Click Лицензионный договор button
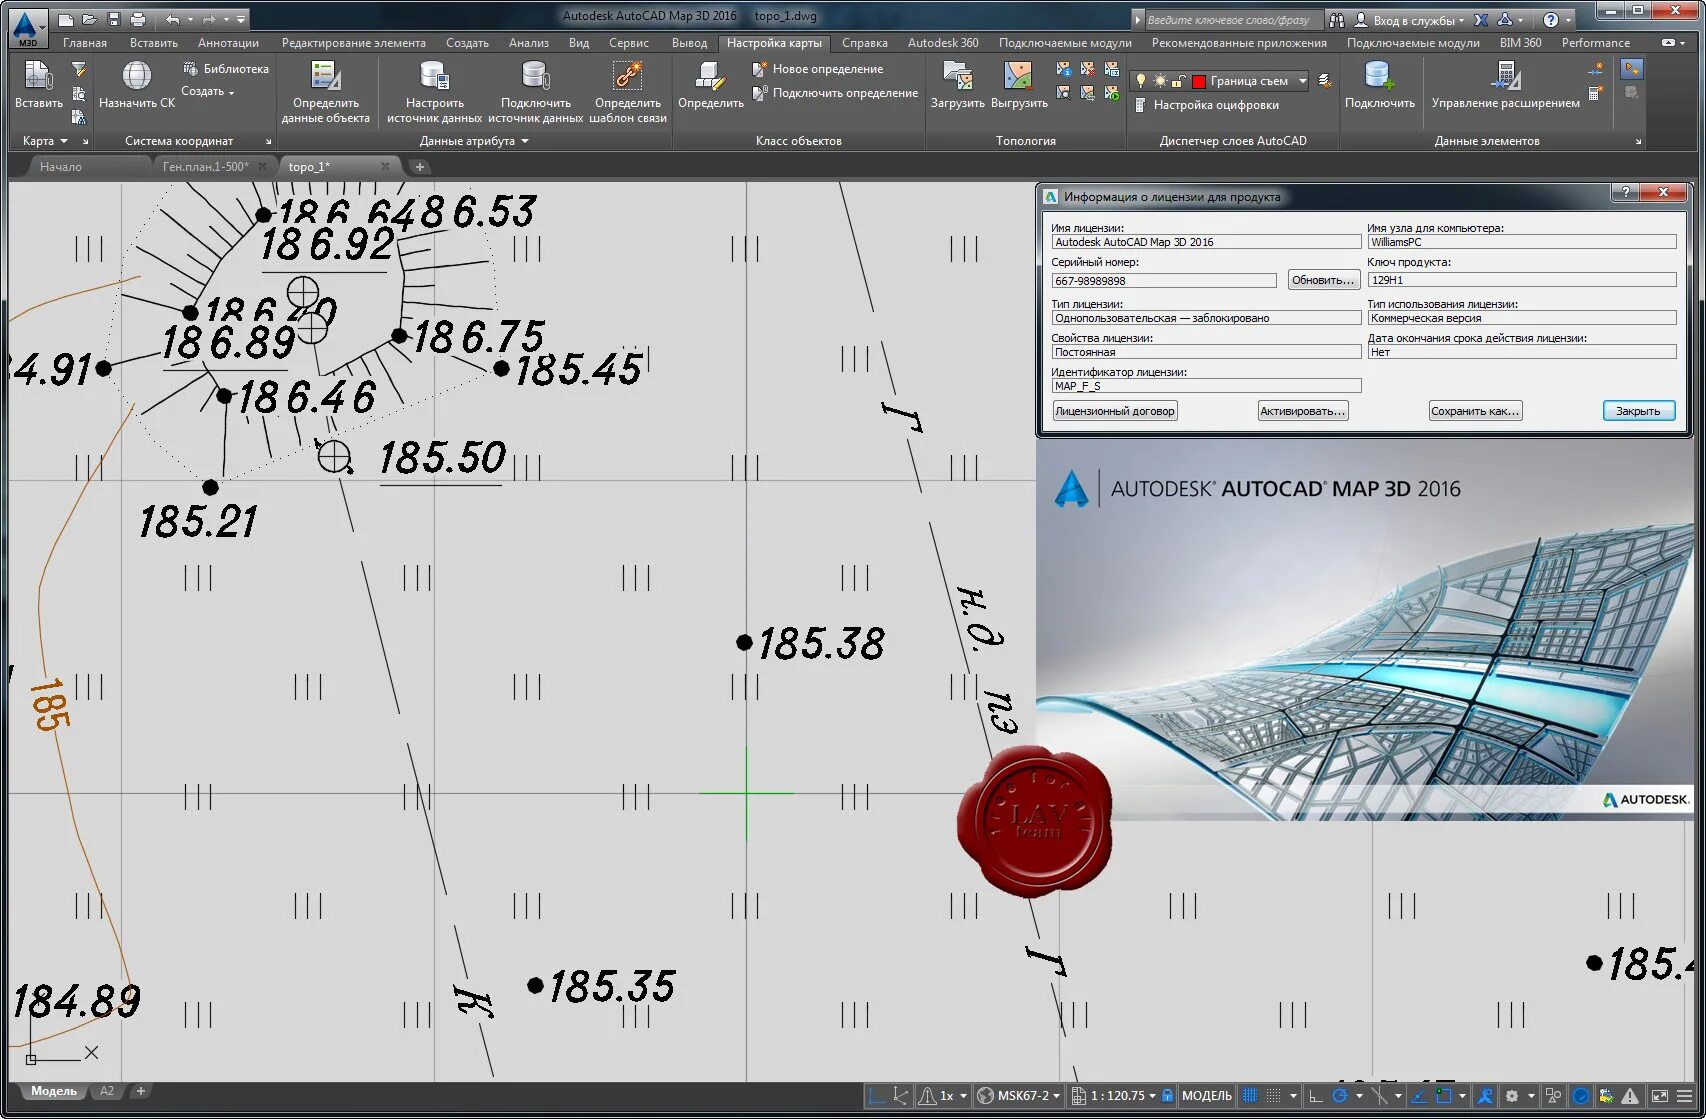Viewport: 1706px width, 1119px height. [x=1115, y=411]
